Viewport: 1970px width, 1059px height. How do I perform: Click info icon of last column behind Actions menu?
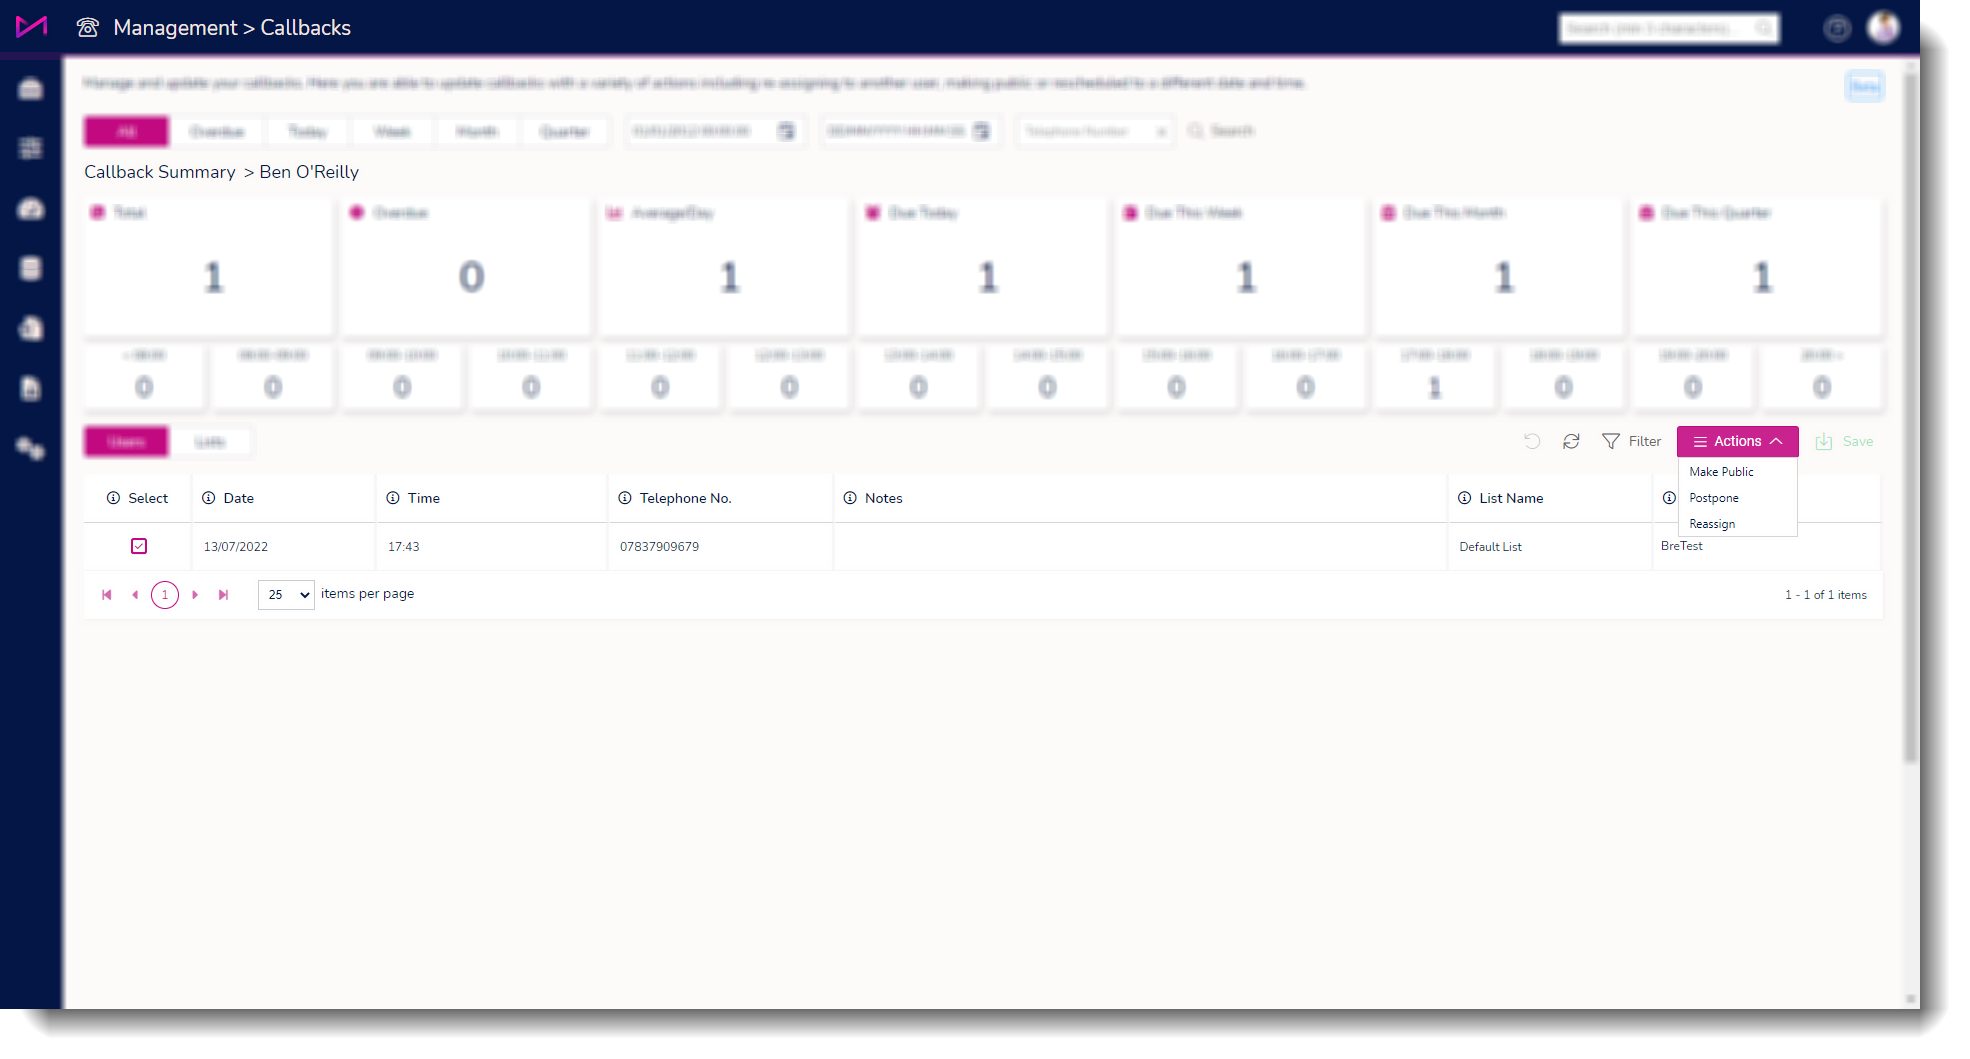click(x=1669, y=498)
